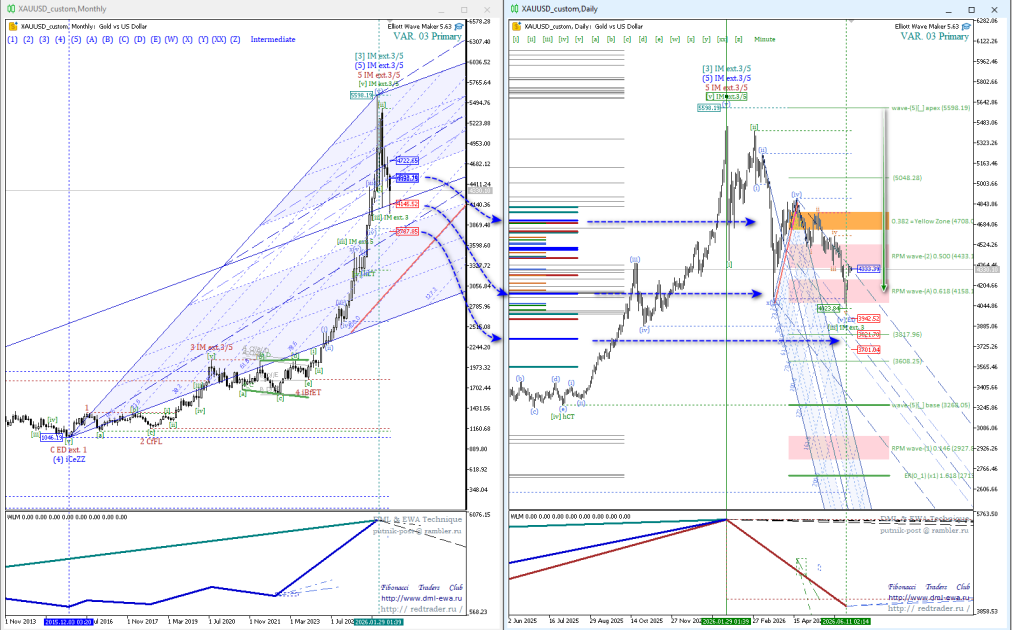Select the orange Yellow Zone rectangle

pyautogui.click(x=841, y=221)
